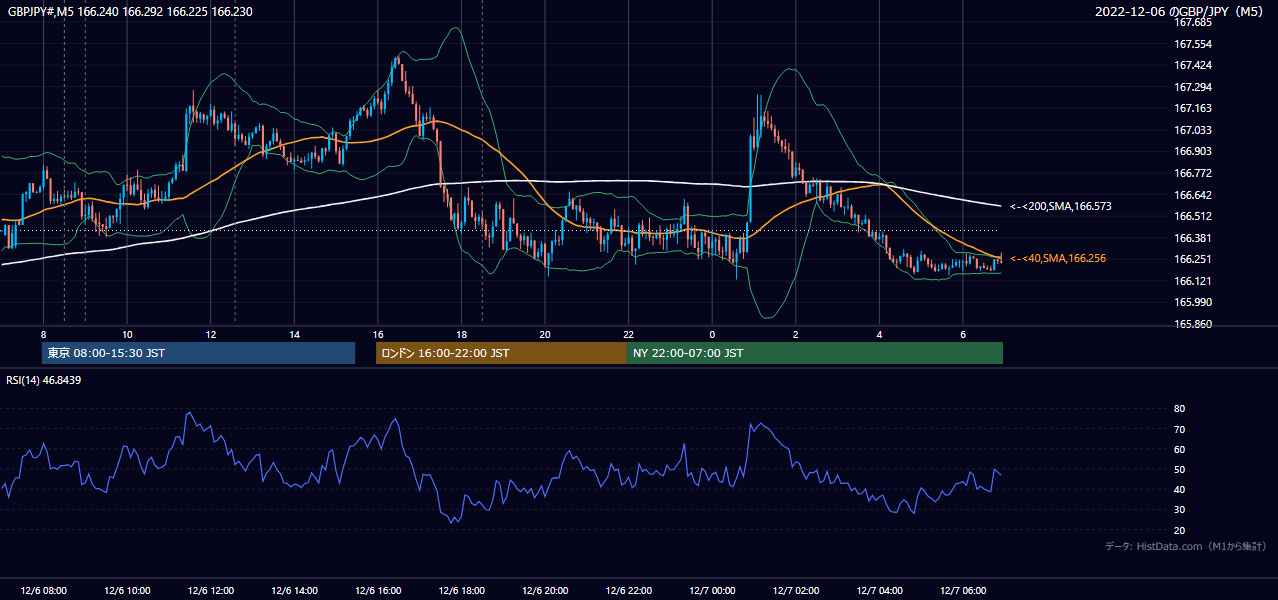The height and width of the screenshot is (600, 1278).
Task: Click price axis value 166.512
Action: pos(1192,216)
